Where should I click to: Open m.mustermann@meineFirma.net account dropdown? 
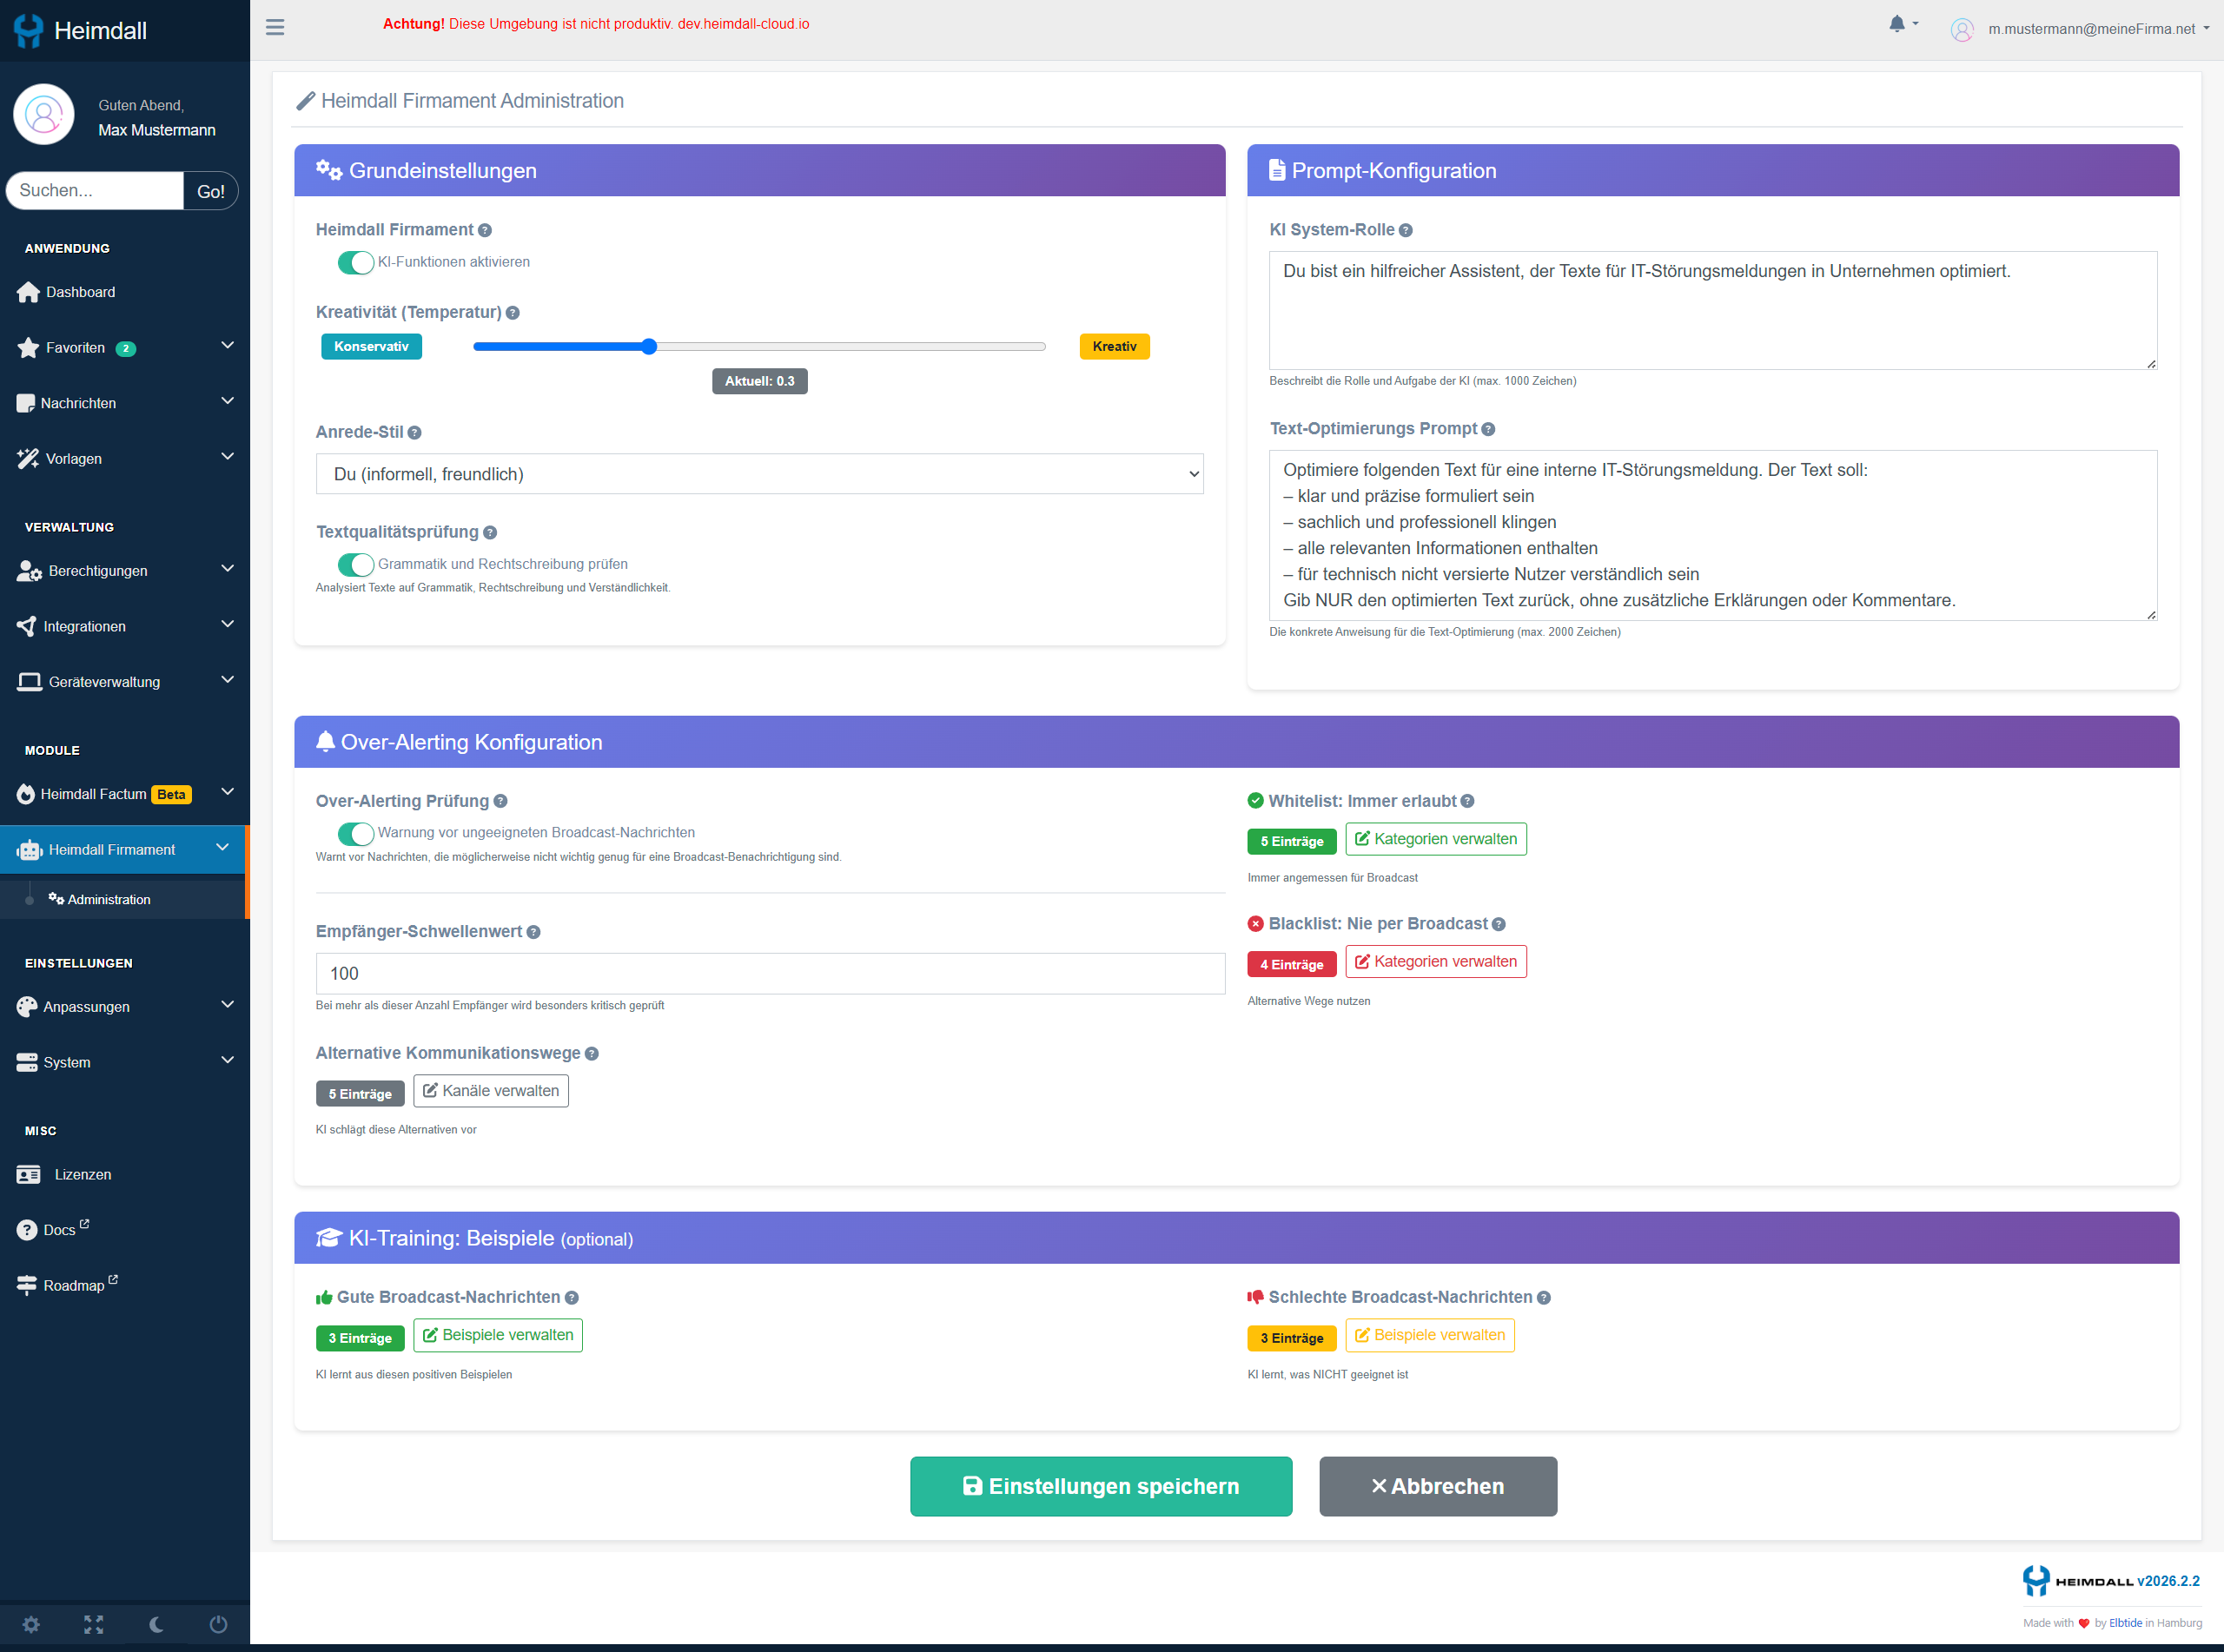coord(2098,30)
